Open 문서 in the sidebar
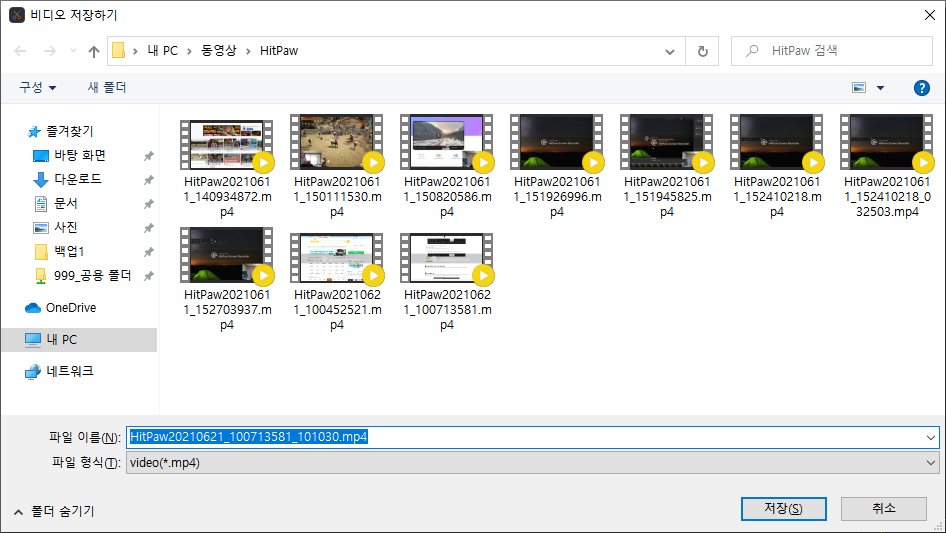The image size is (946, 533). pos(66,203)
